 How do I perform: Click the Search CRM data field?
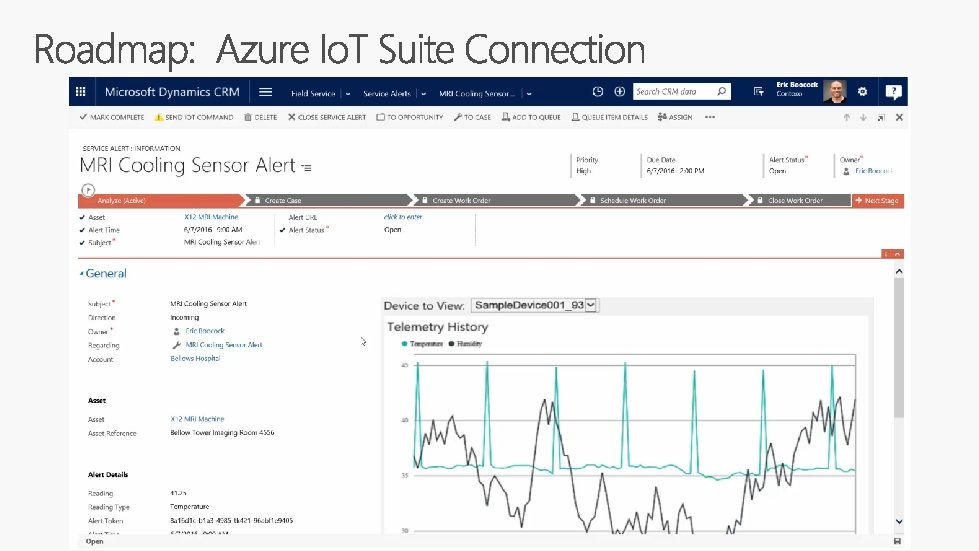pyautogui.click(x=676, y=92)
